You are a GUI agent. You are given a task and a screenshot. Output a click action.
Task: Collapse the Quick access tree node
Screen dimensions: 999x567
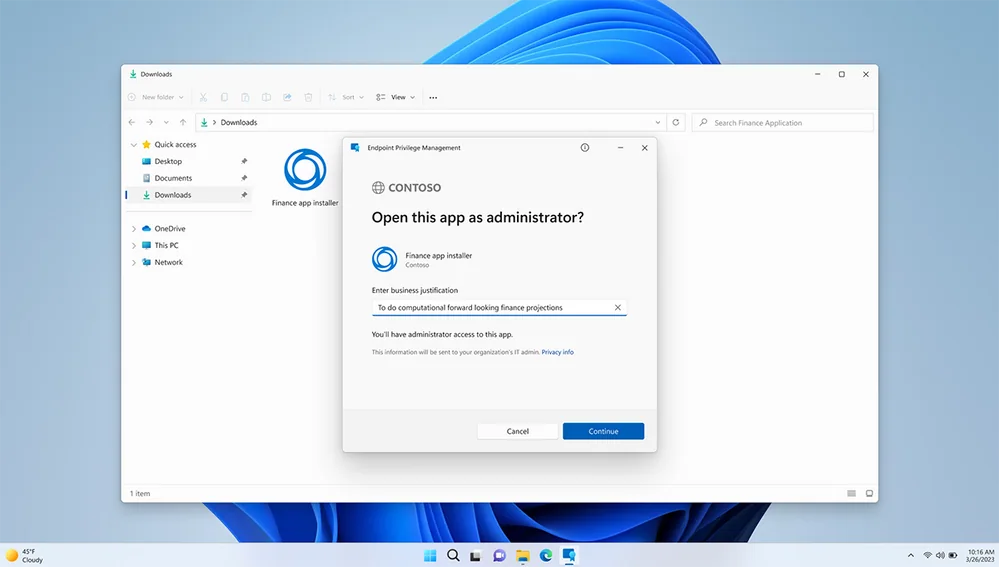[134, 145]
